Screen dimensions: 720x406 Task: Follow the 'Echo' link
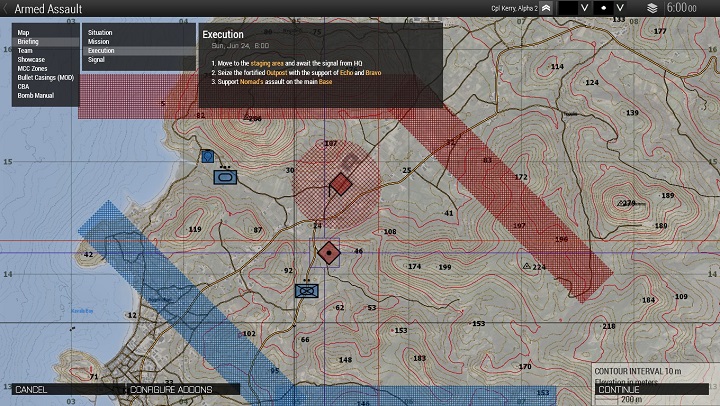(x=346, y=73)
